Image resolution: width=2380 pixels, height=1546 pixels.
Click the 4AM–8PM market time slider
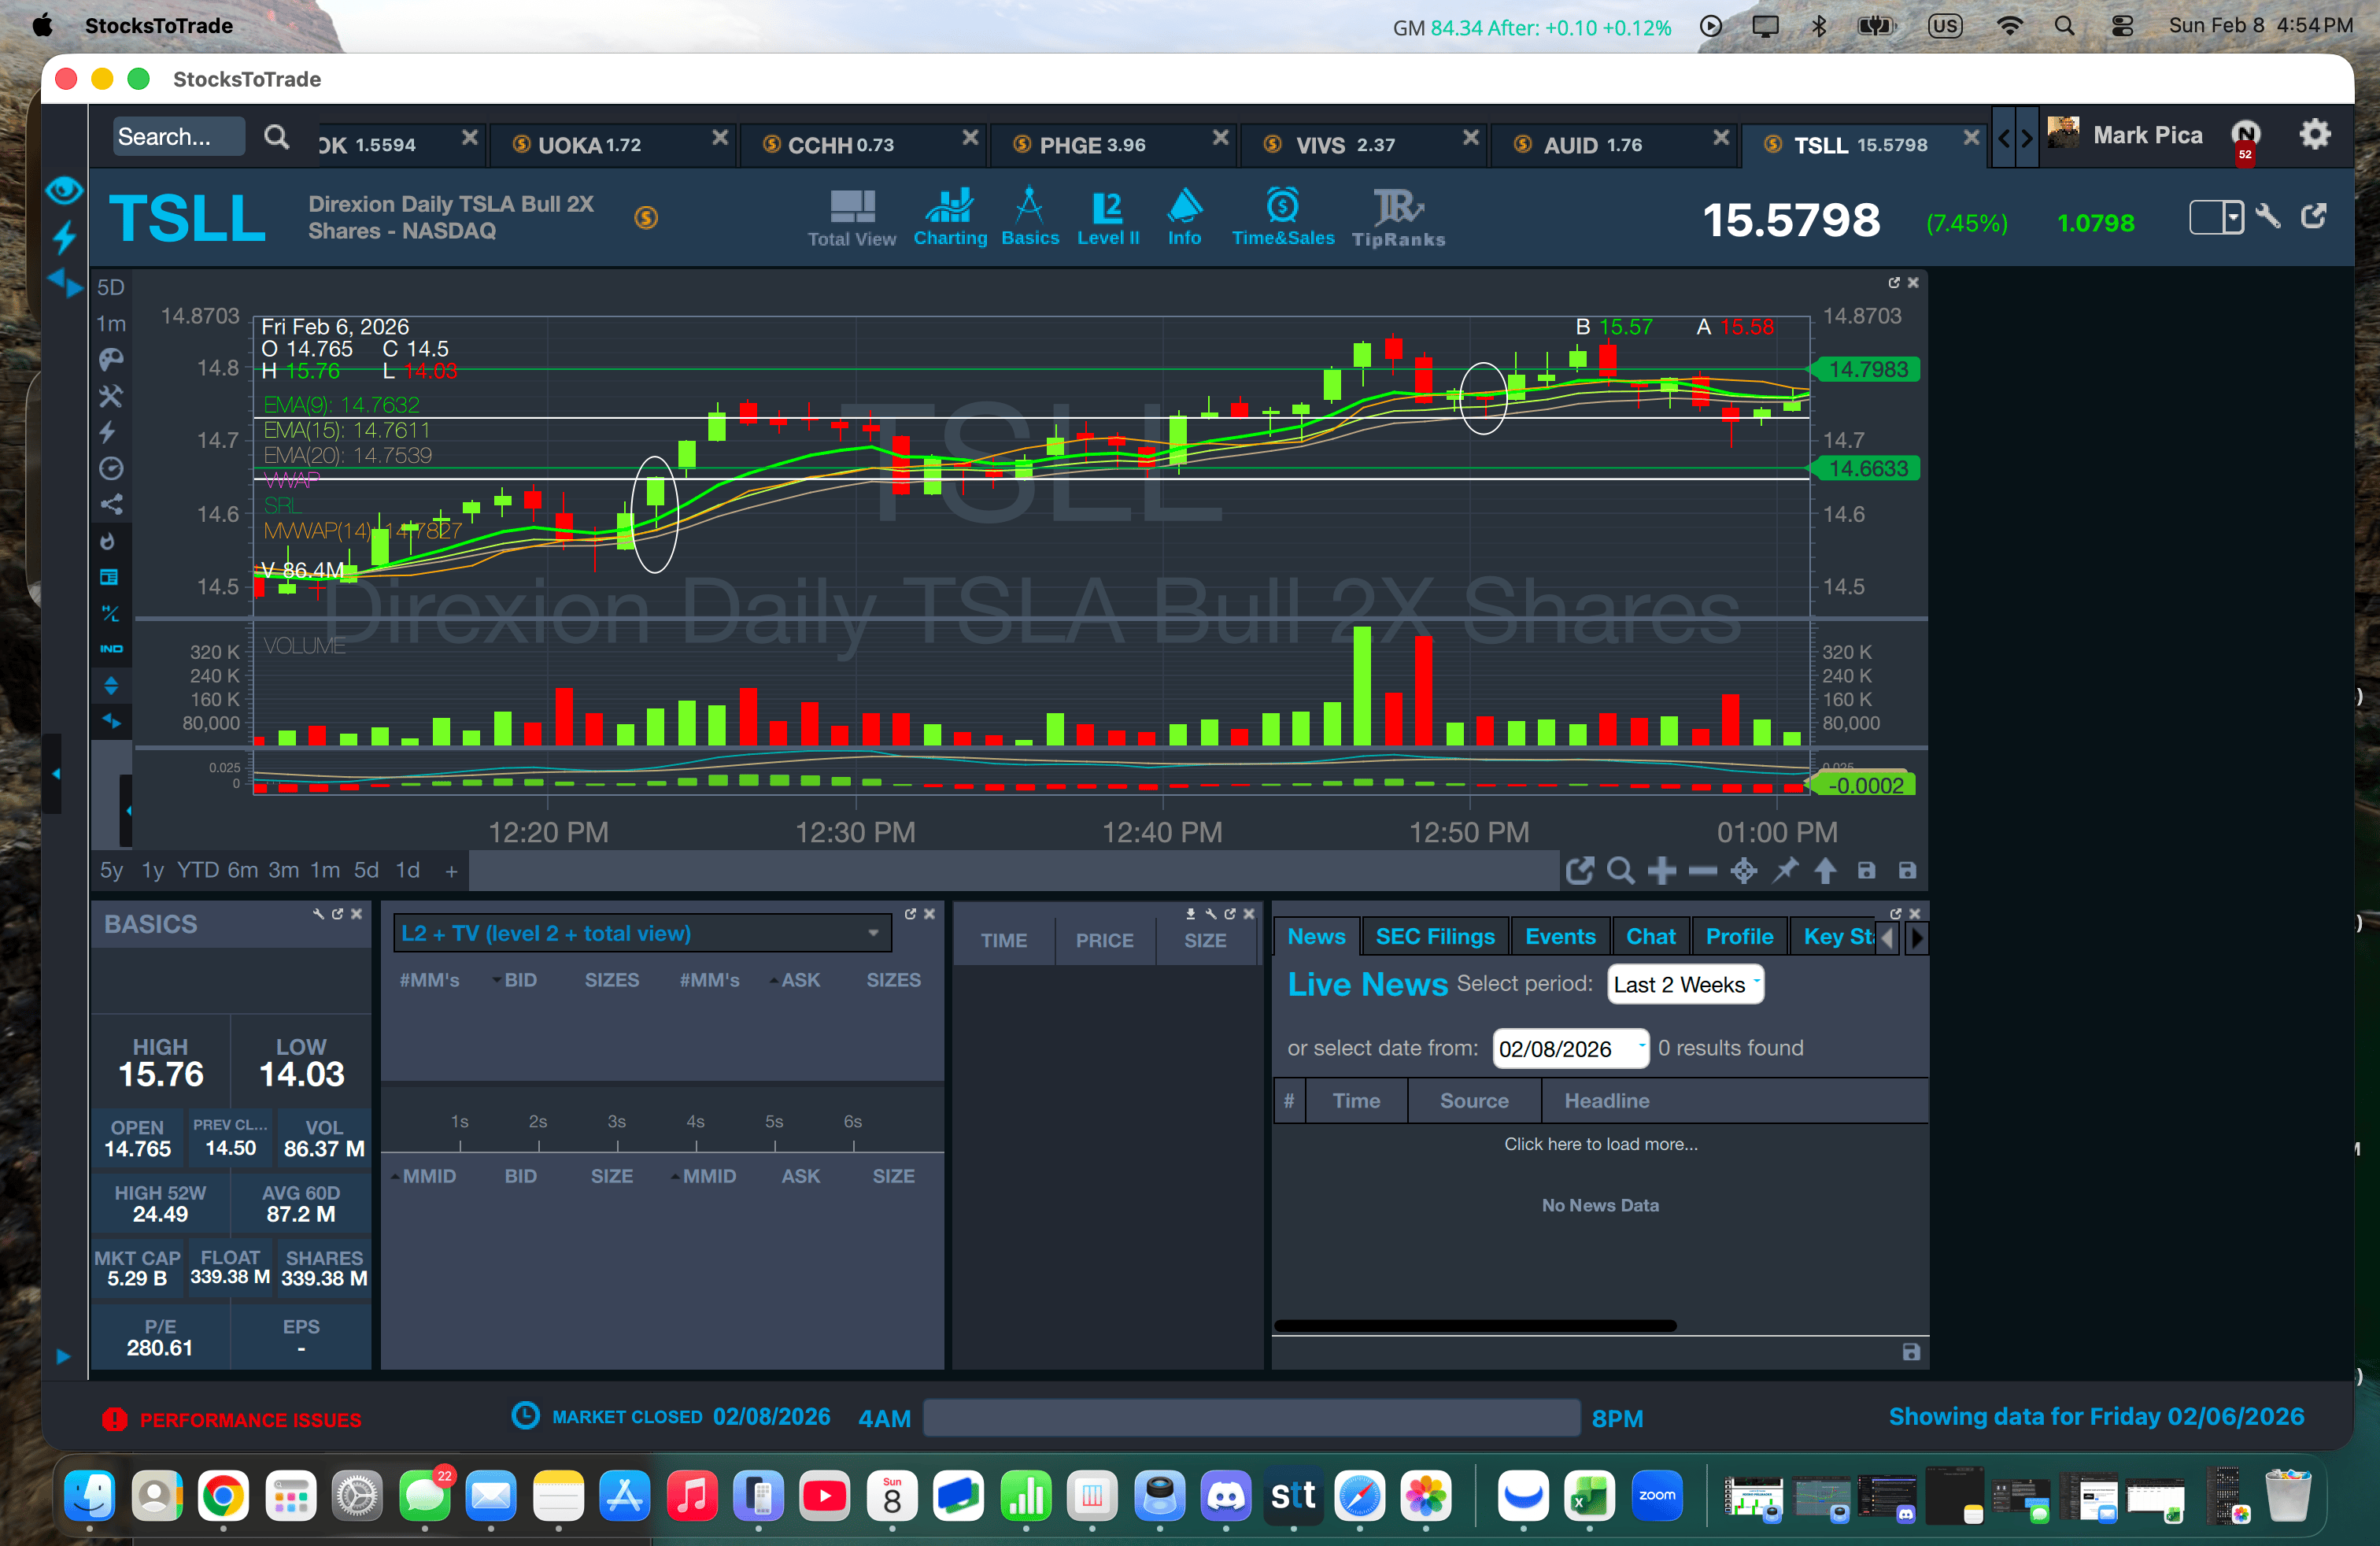coord(1250,1418)
